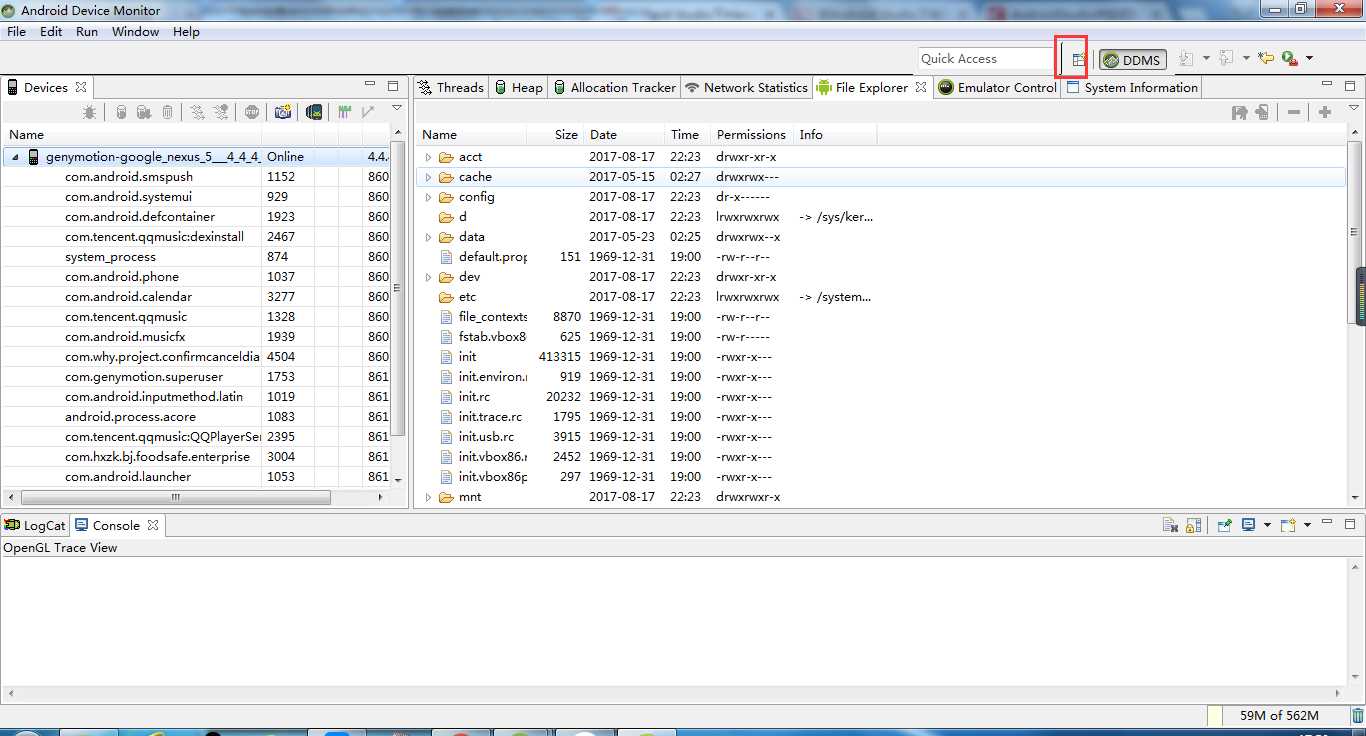Viewport: 1366px width, 736px height.
Task: Toggle the Pin Console icon
Action: [x=1225, y=525]
